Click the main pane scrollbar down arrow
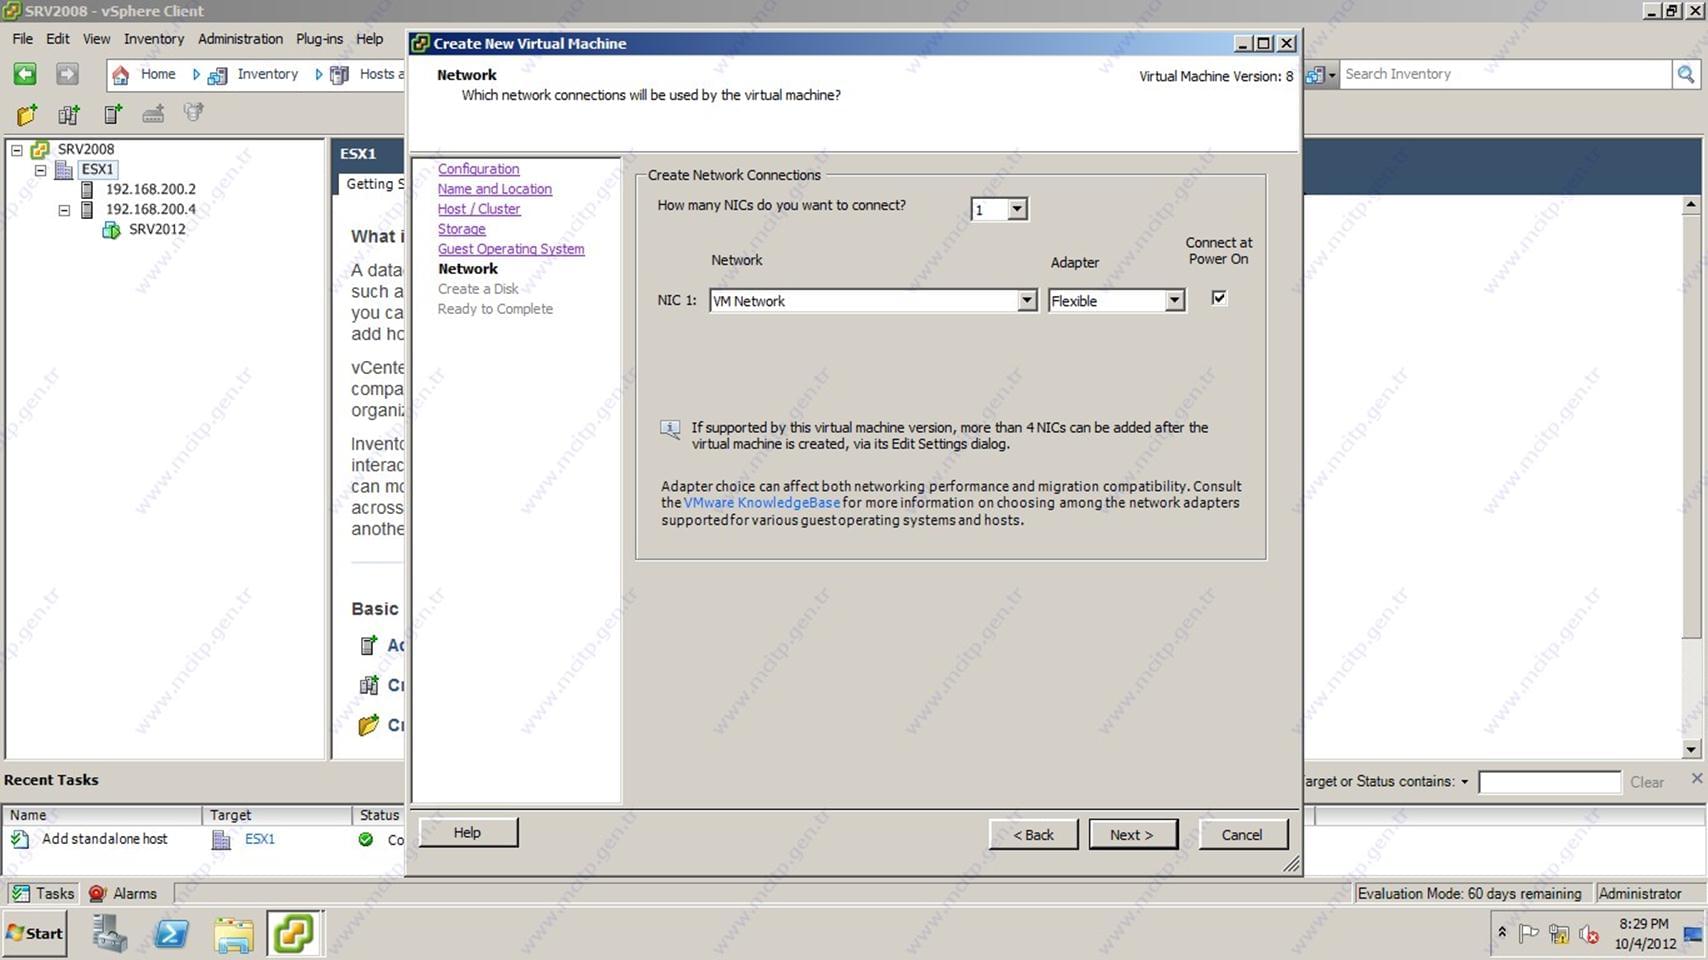 pos(1691,749)
